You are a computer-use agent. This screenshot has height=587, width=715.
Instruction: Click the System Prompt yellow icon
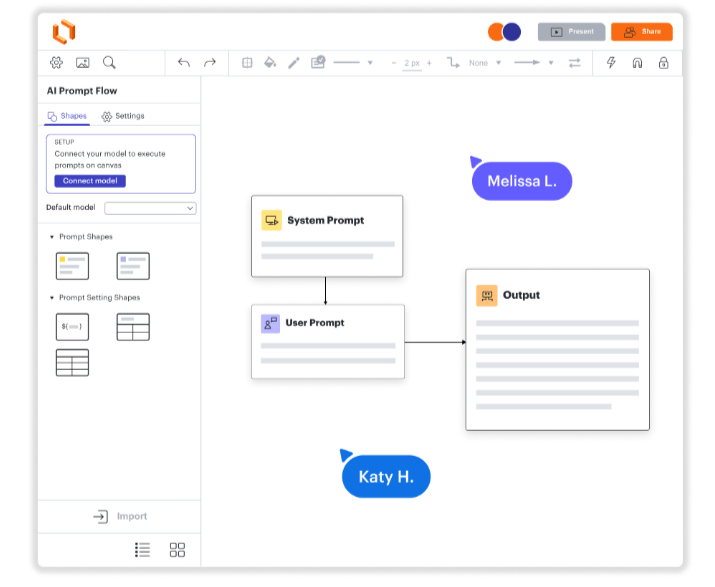271,221
